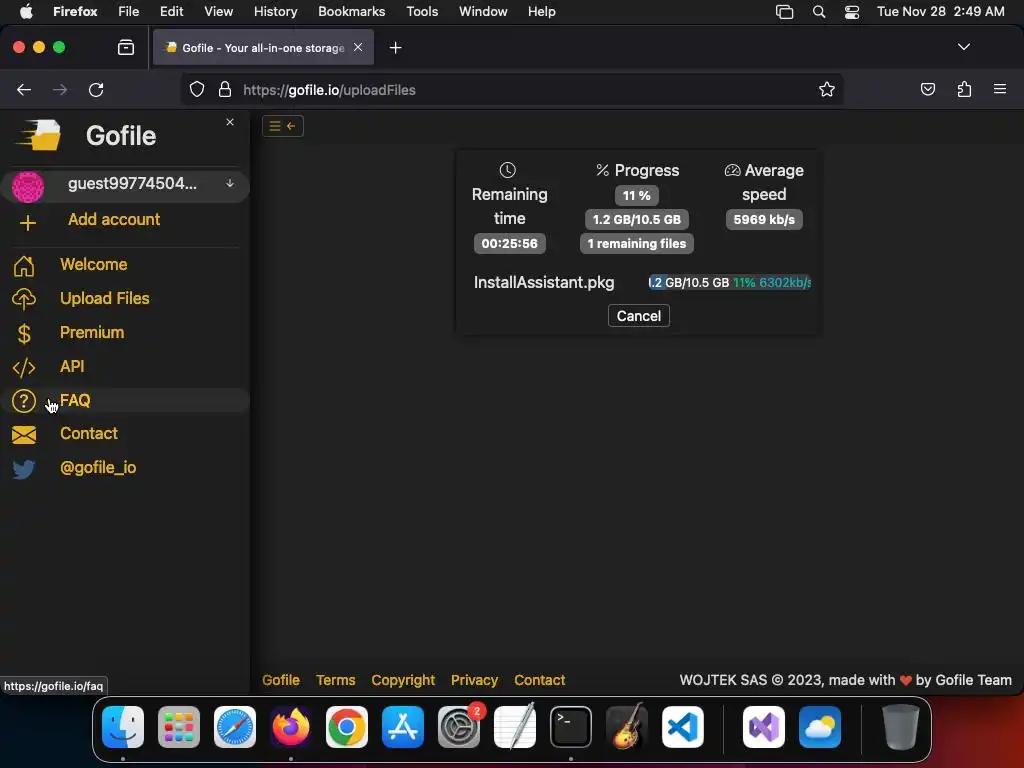Open the History menu
Viewport: 1024px width, 768px height.
[x=275, y=12]
